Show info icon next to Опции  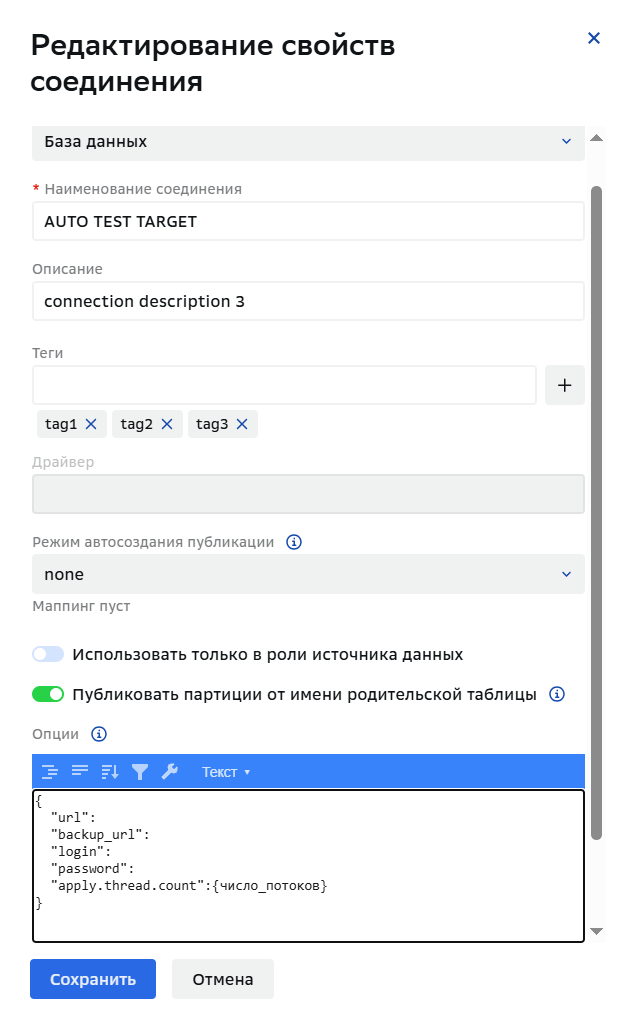pos(99,734)
